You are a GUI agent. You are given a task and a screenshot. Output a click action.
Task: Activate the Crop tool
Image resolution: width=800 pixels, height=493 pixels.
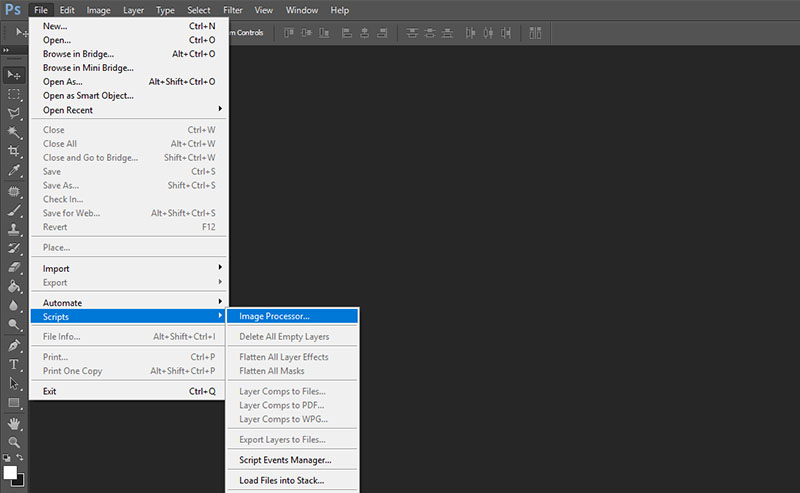14,151
